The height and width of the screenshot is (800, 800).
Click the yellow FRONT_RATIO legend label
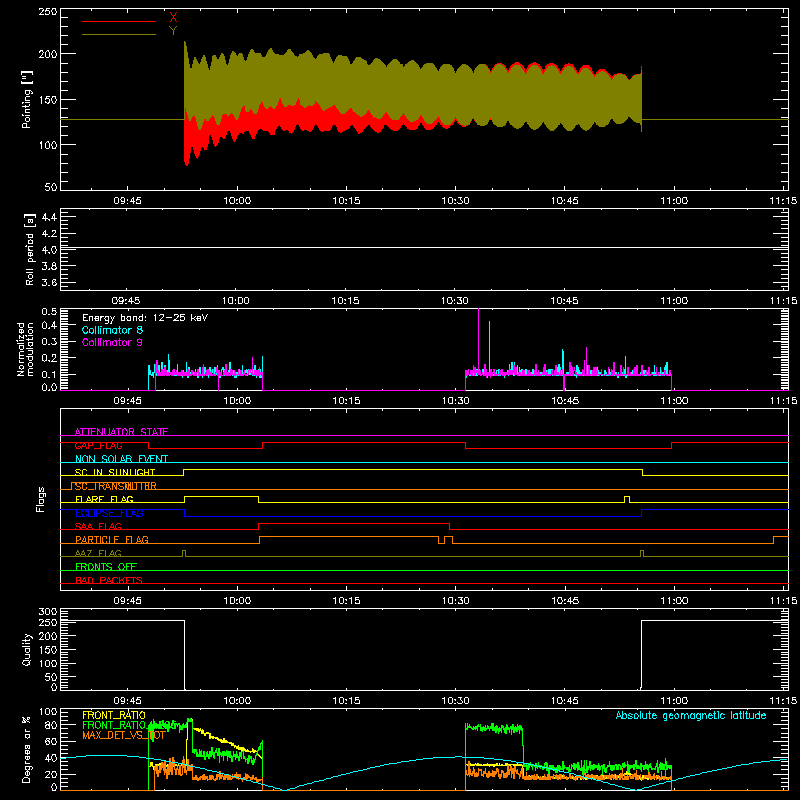[x=114, y=715]
